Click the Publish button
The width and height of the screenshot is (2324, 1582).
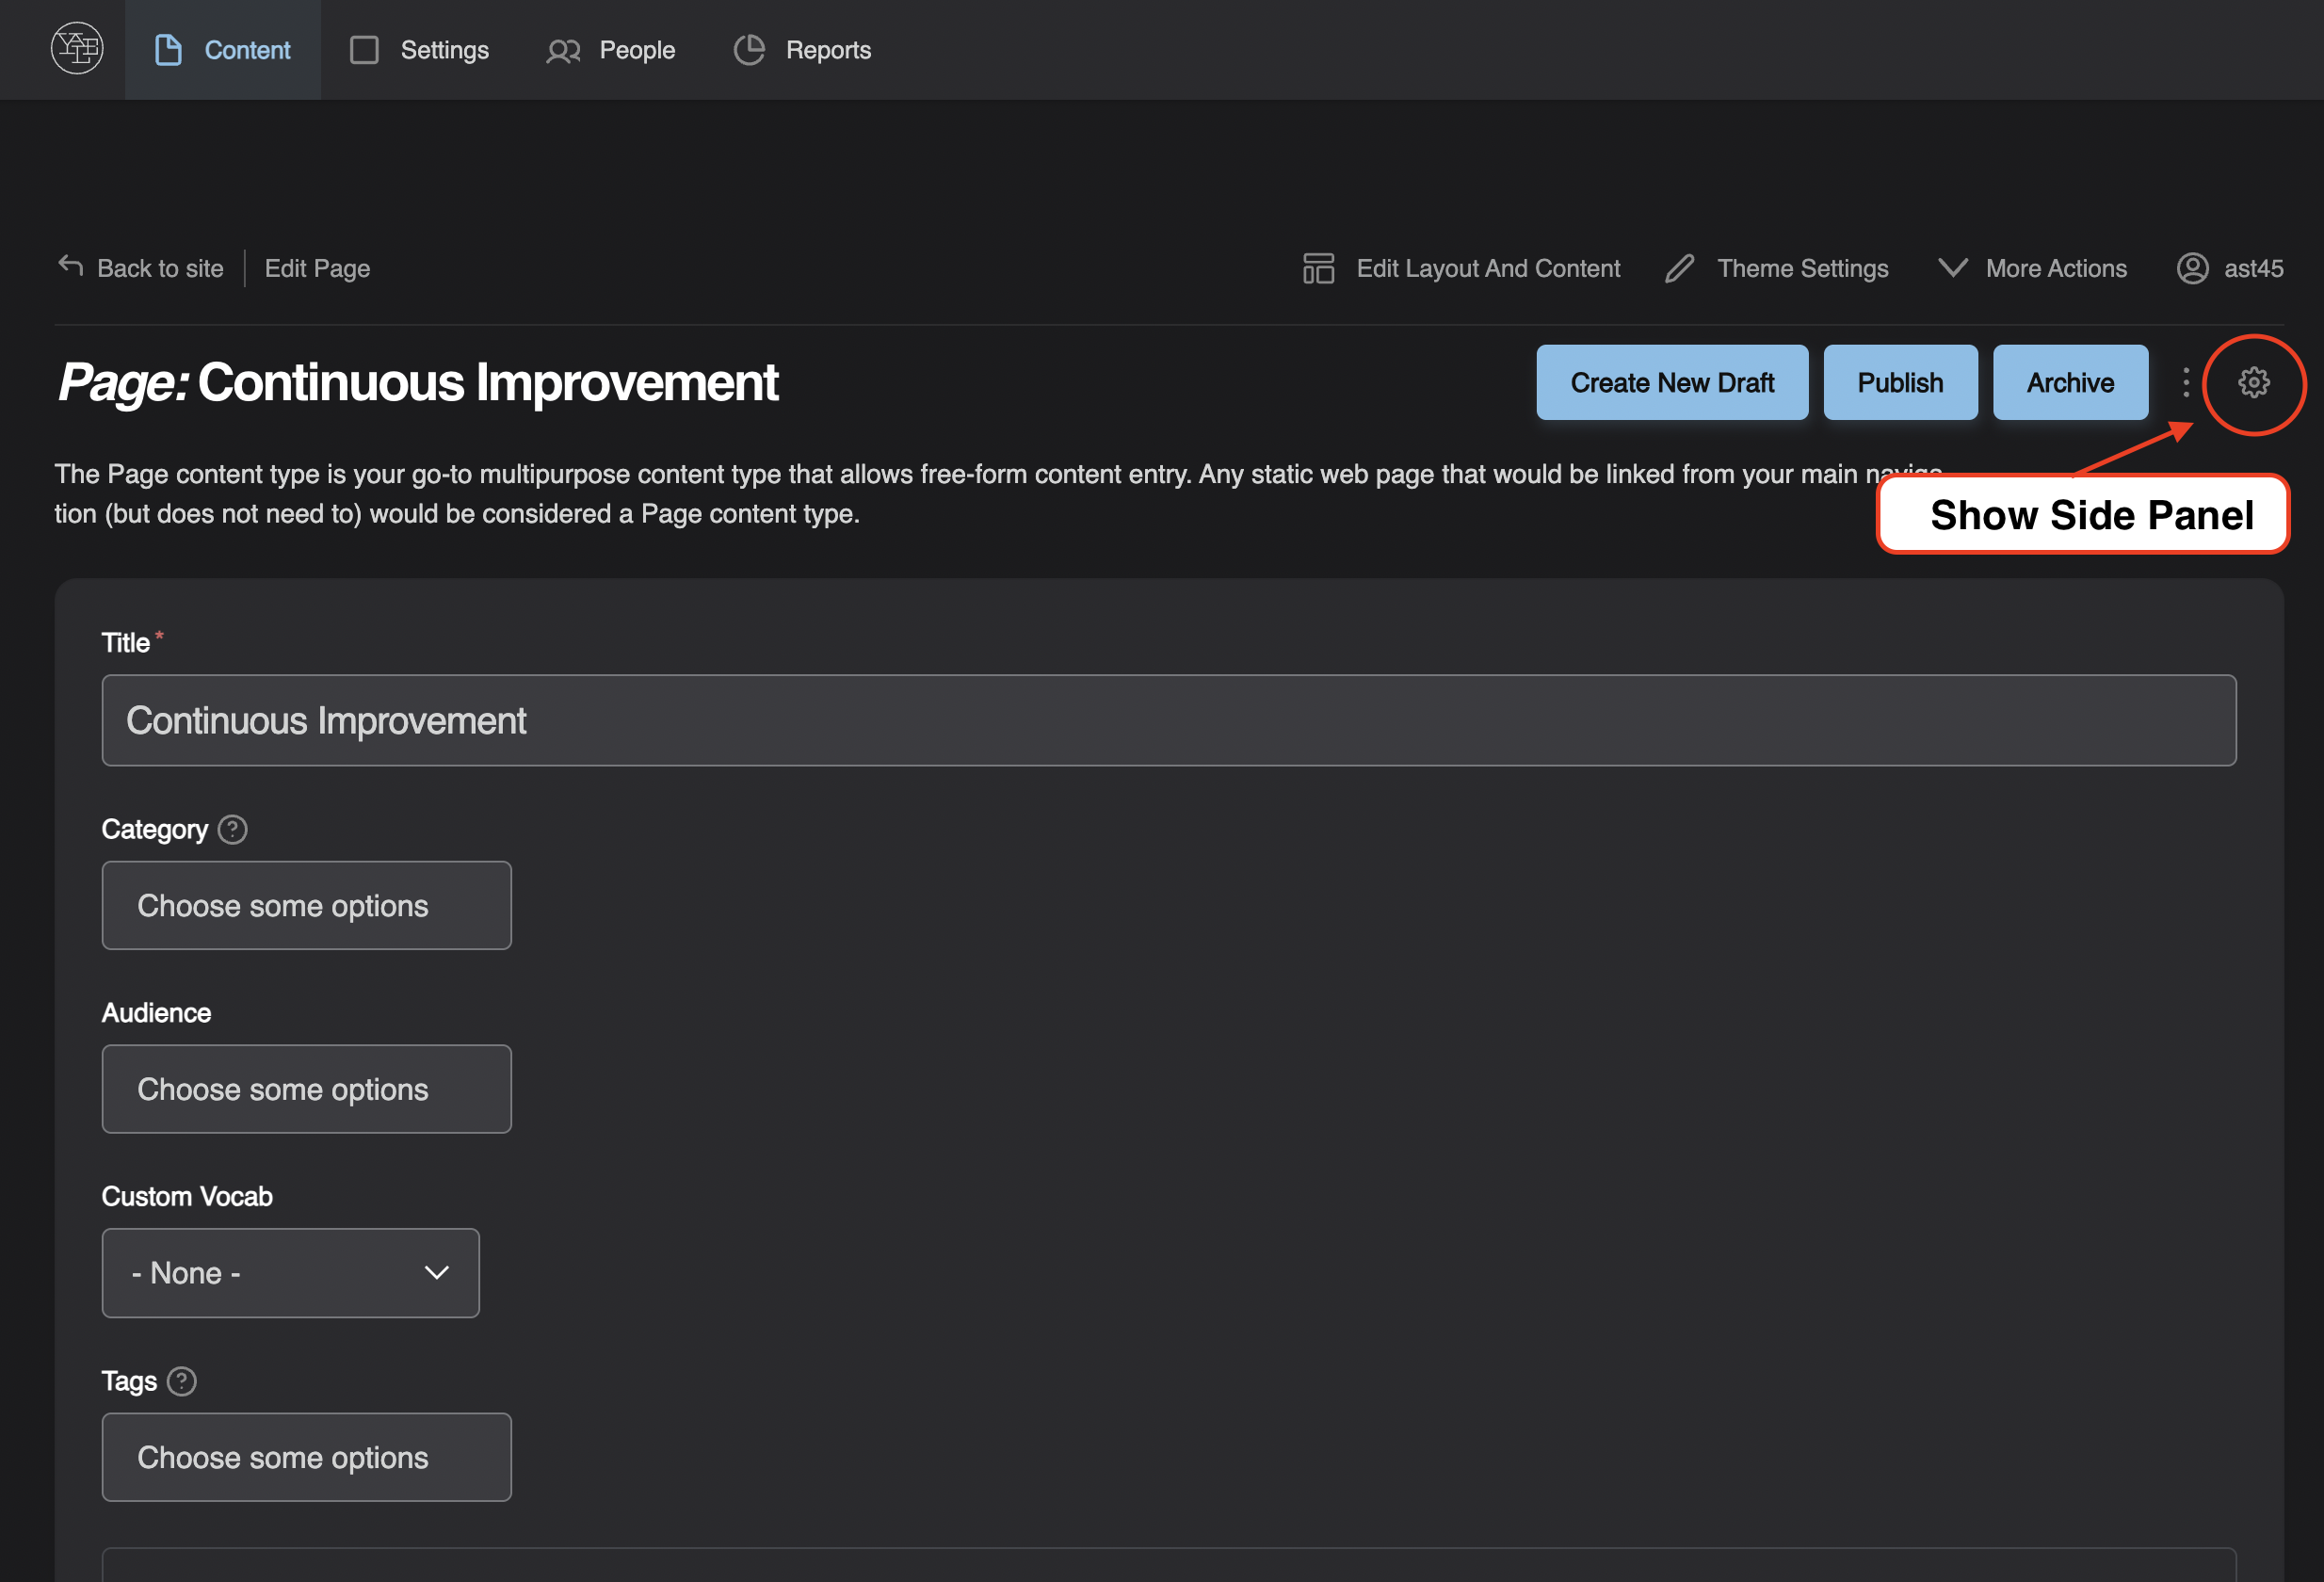(1900, 382)
